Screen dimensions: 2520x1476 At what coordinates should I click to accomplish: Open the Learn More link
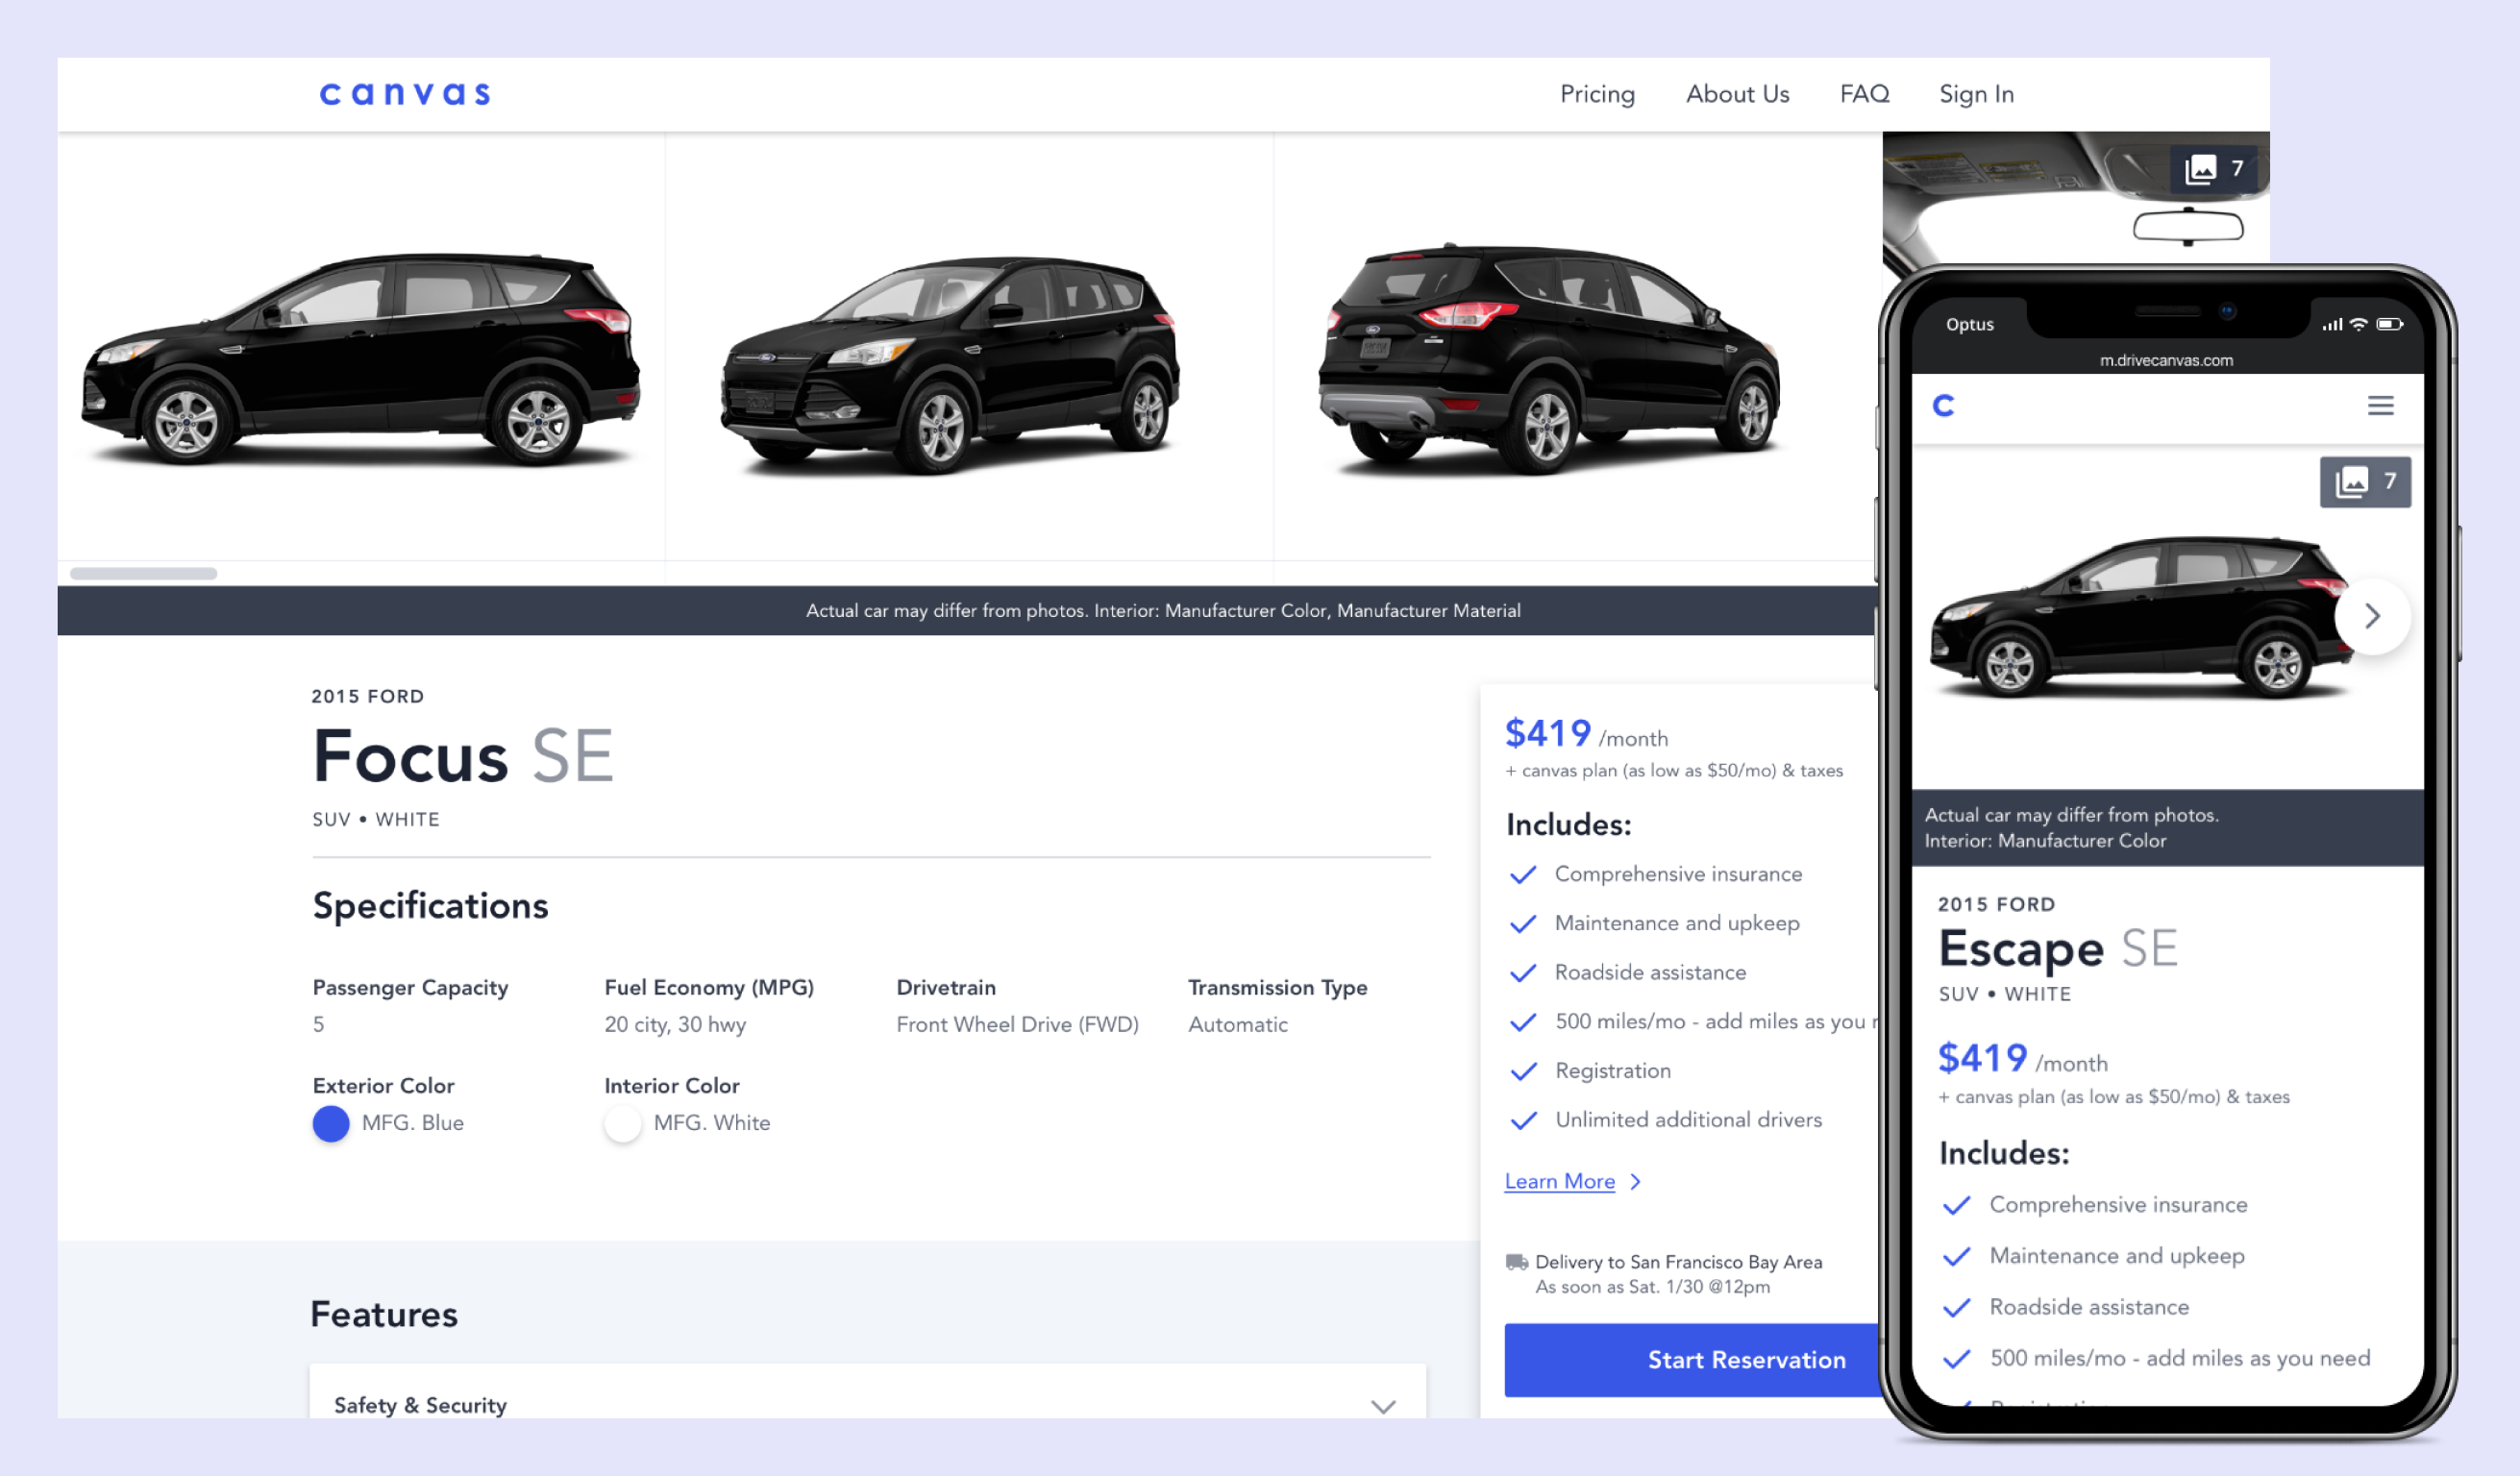(1559, 1181)
